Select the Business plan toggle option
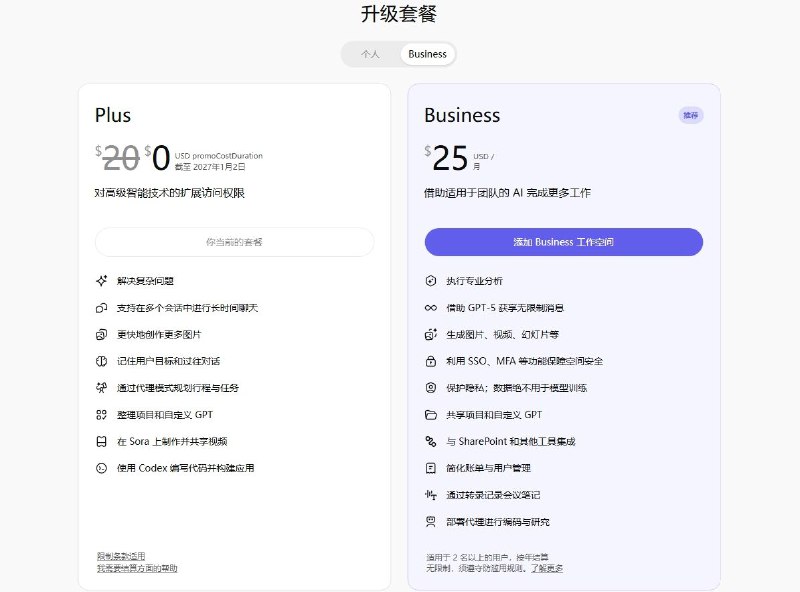800x592 pixels. point(427,54)
